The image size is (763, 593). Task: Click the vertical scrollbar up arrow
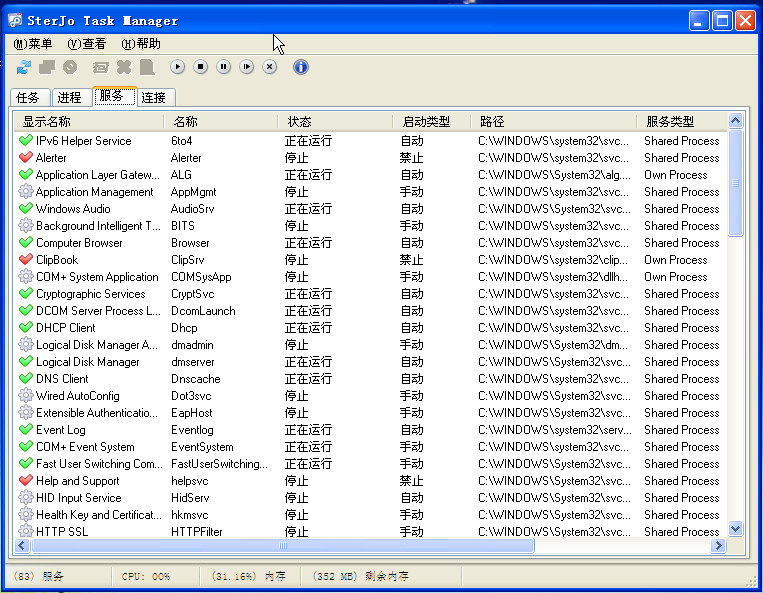click(x=735, y=120)
